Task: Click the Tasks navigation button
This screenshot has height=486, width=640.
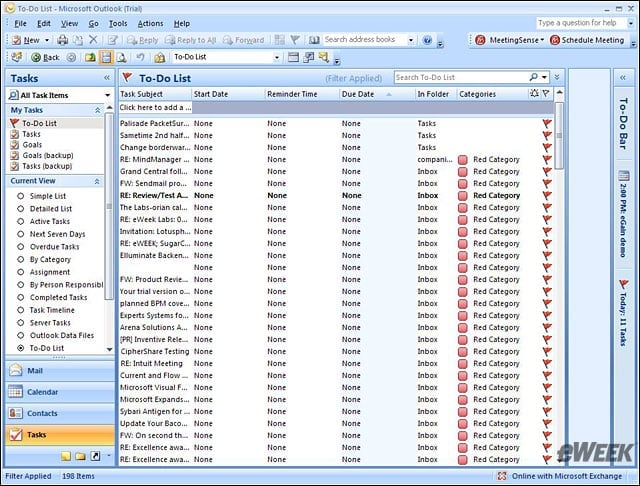Action: pyautogui.click(x=60, y=435)
